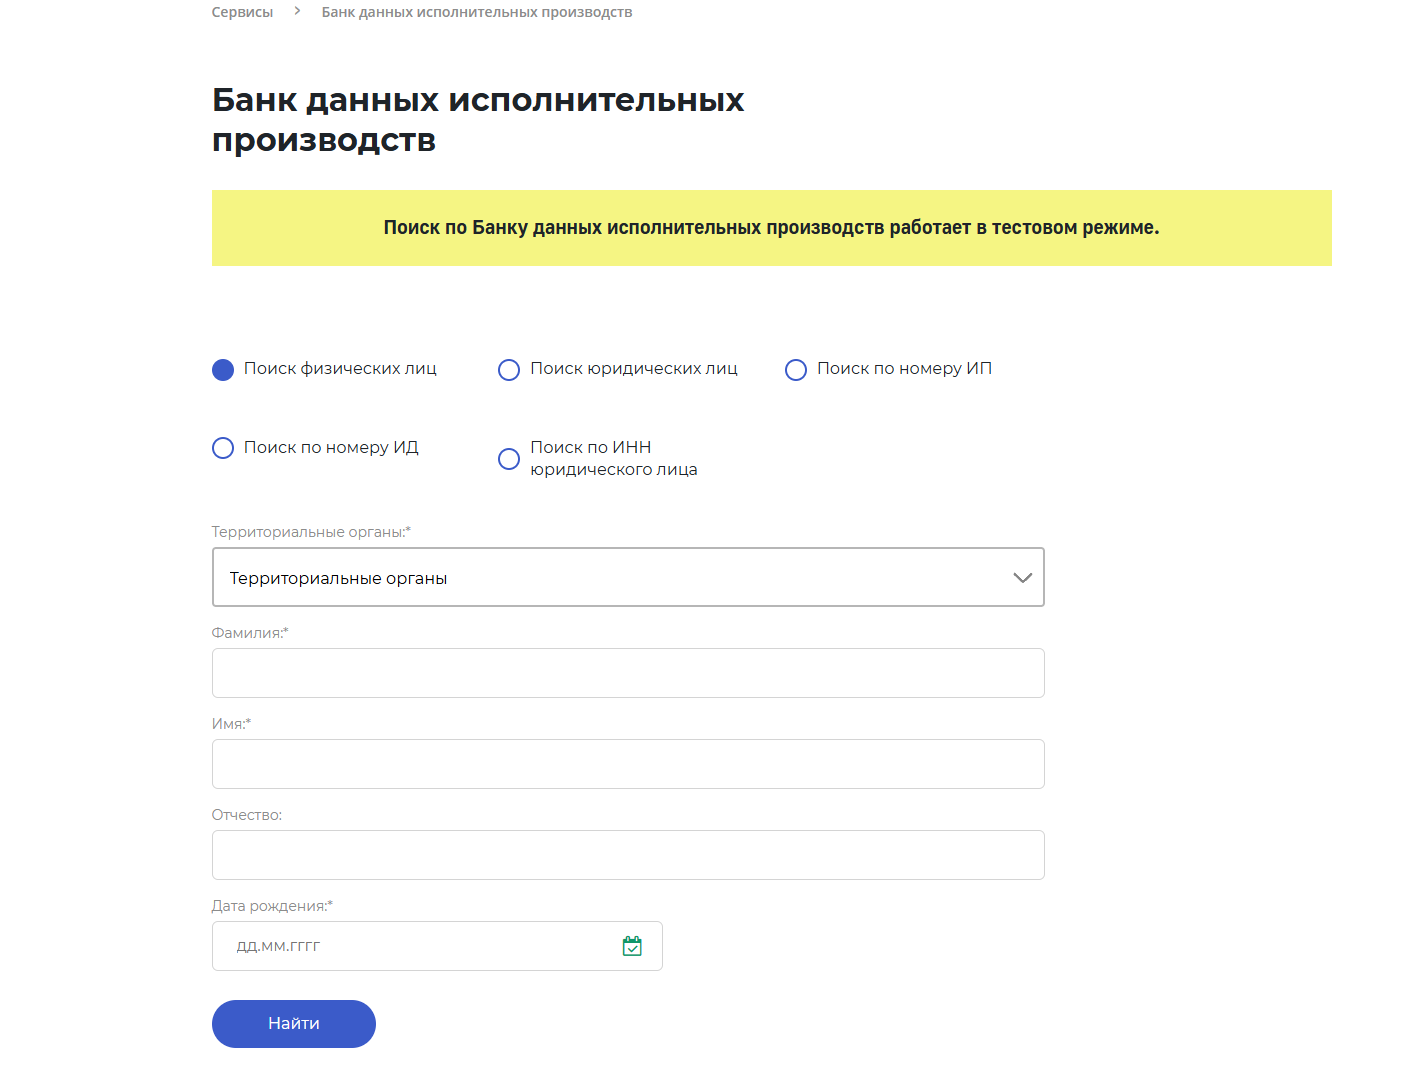The width and height of the screenshot is (1426, 1080).
Task: Select 'Поиск юридических лиц' radio option
Action: pos(509,370)
